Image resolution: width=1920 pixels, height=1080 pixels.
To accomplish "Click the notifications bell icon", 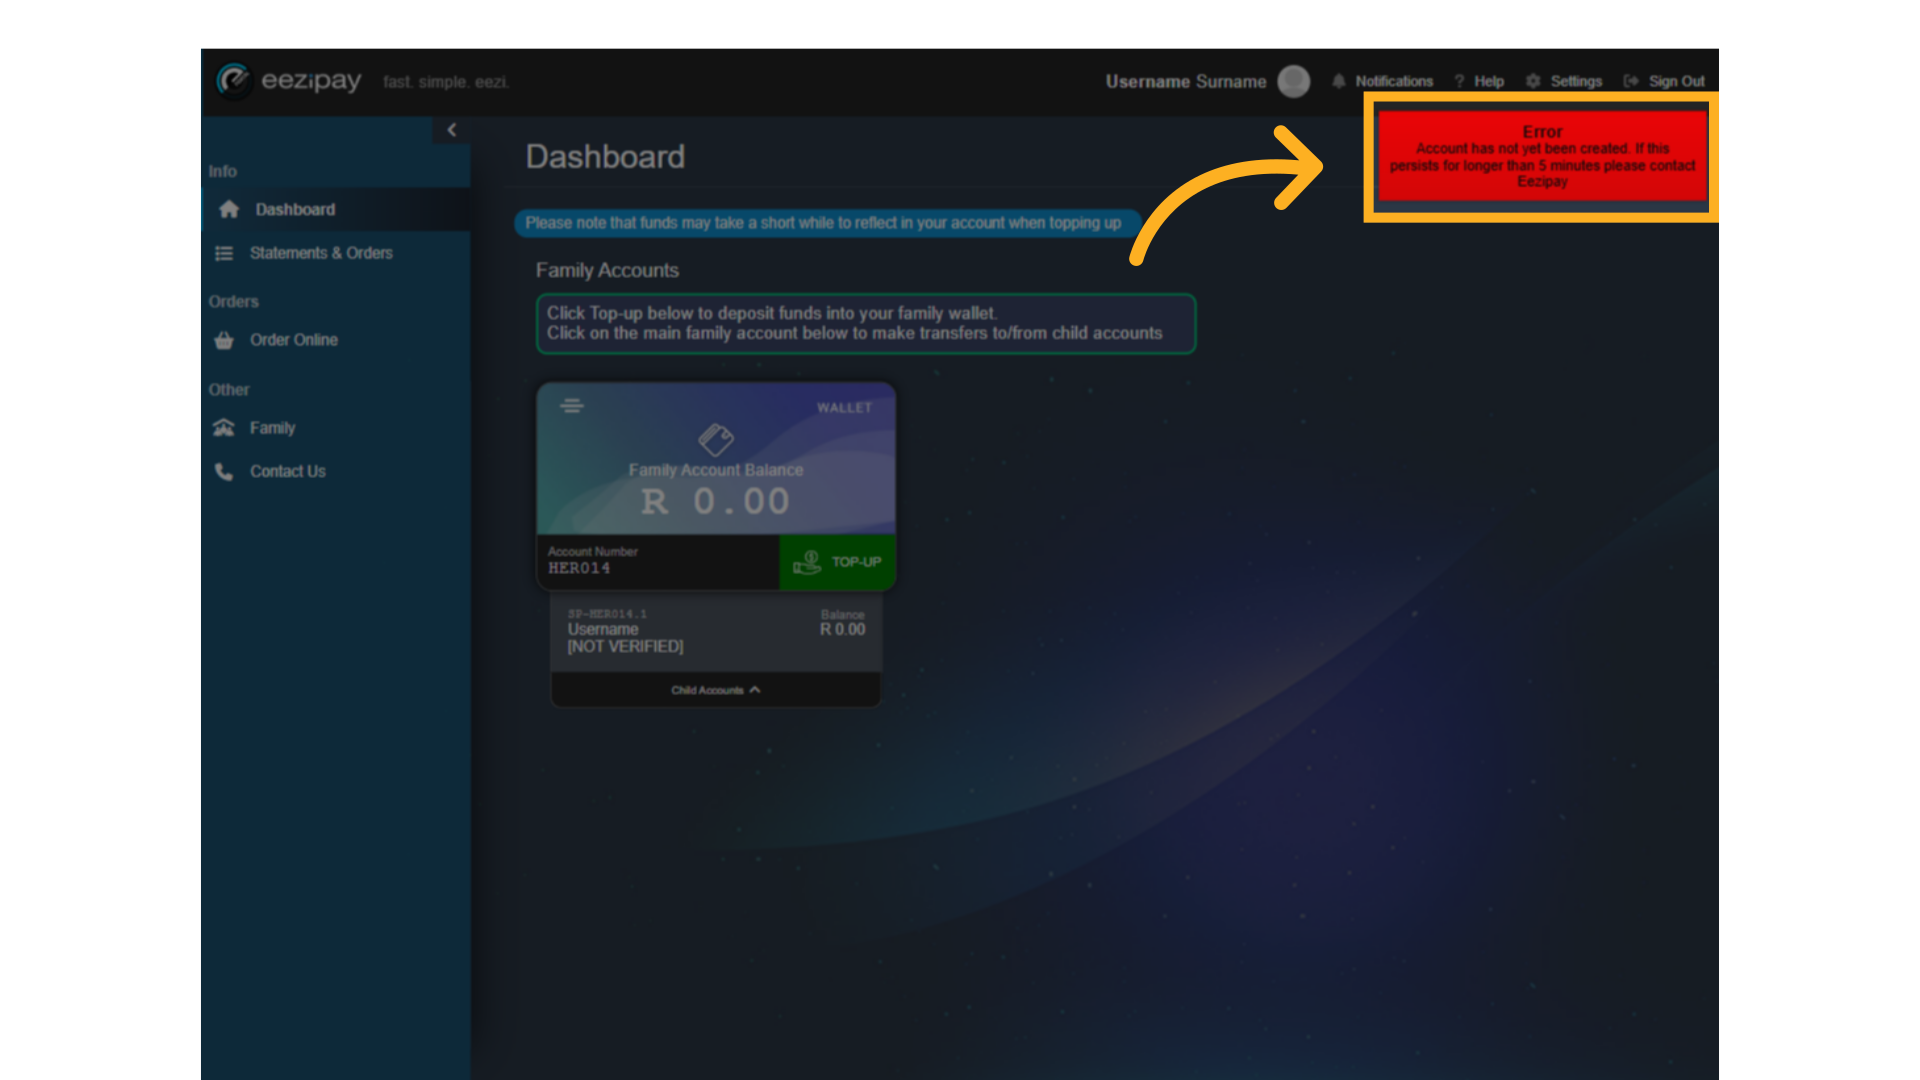I will point(1338,81).
